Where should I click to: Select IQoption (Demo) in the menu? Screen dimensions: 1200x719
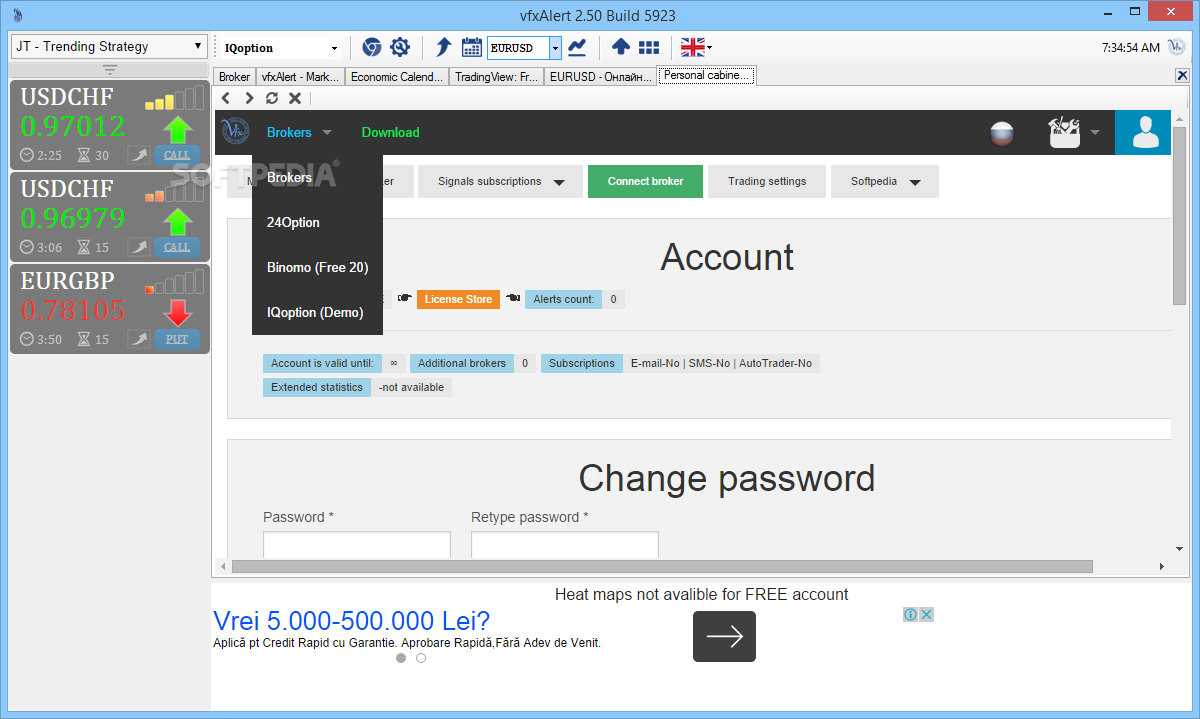317,312
